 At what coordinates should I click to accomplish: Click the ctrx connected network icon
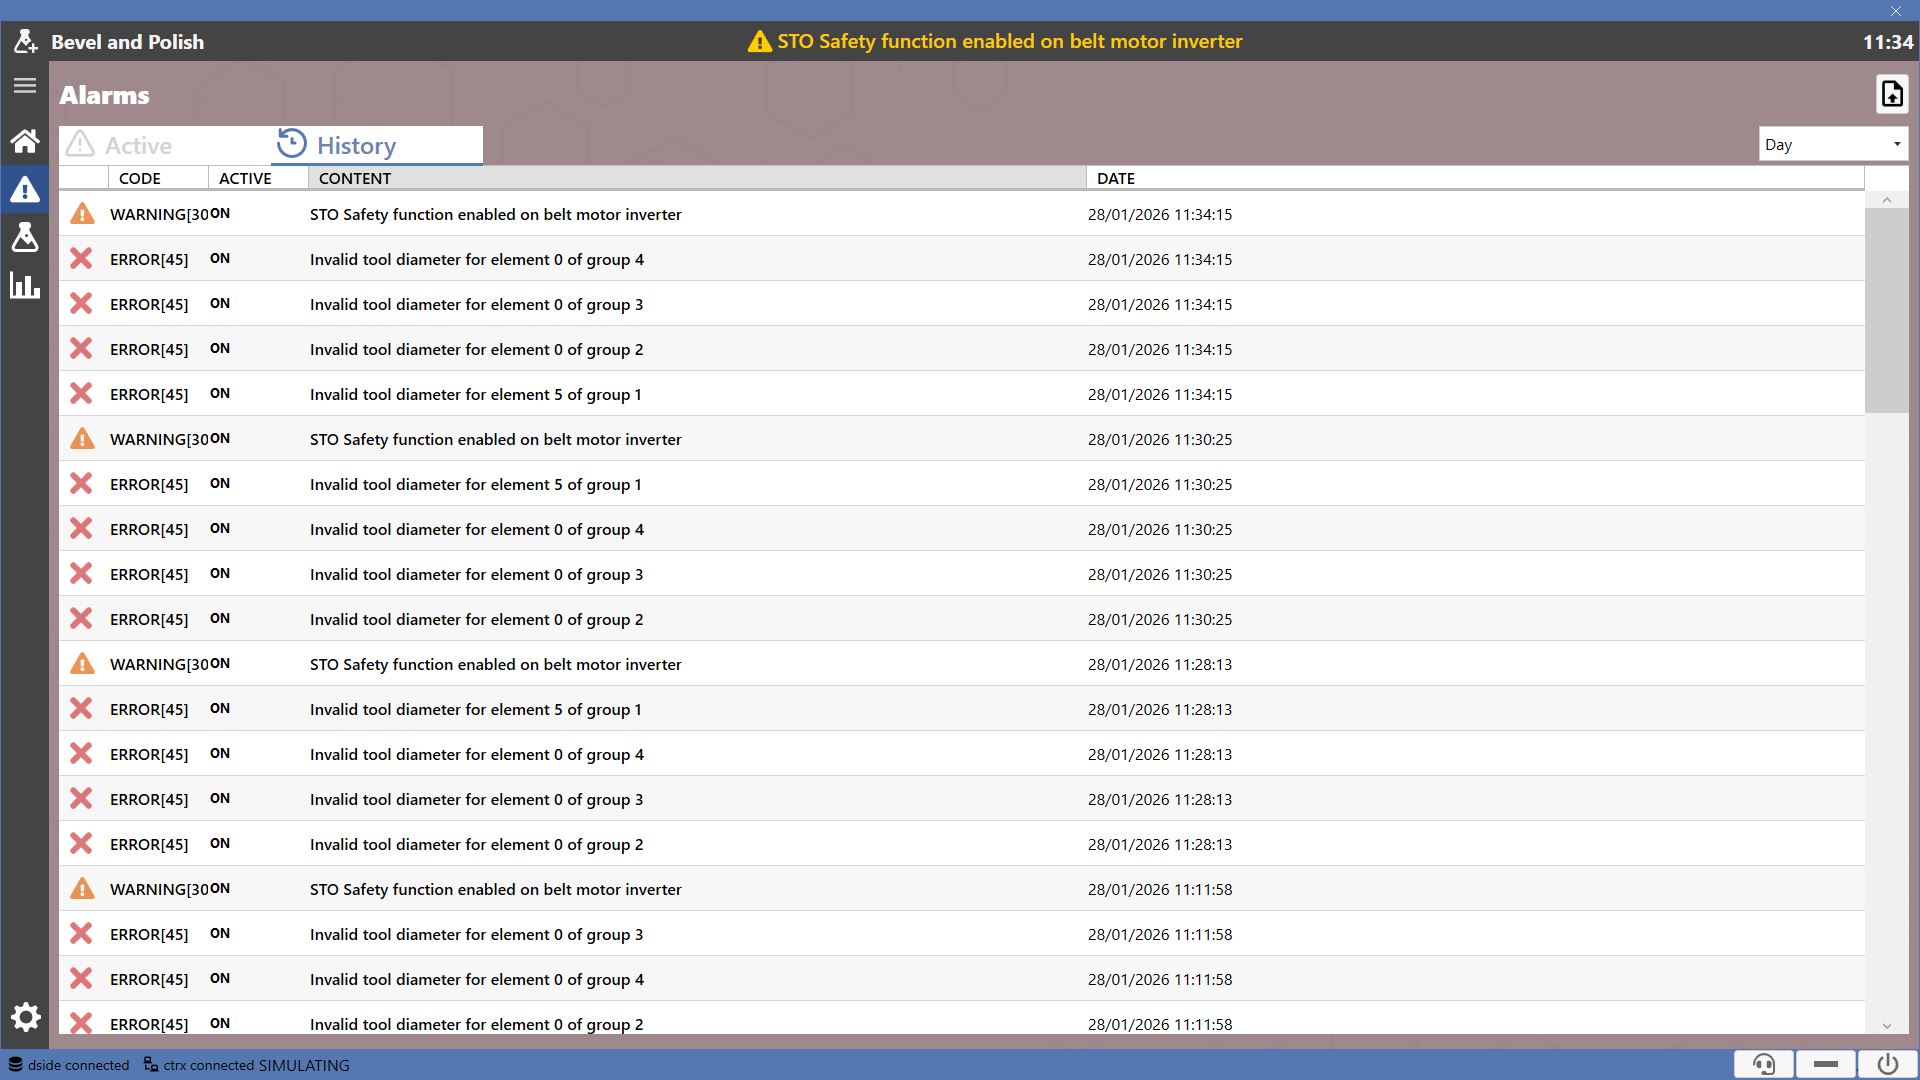coord(151,1065)
